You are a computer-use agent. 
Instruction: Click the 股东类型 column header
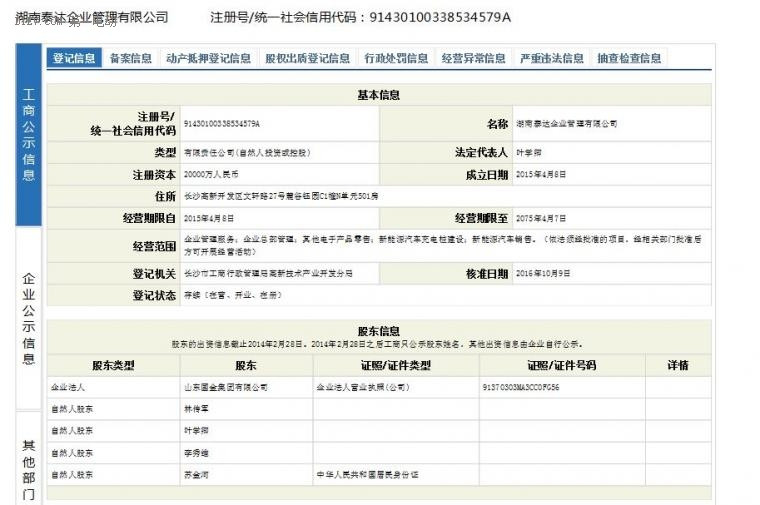113,365
